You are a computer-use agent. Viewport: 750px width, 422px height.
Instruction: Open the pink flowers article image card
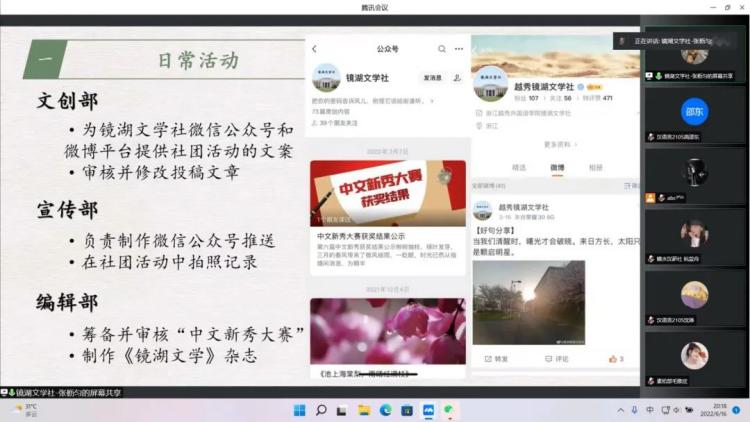click(x=388, y=331)
